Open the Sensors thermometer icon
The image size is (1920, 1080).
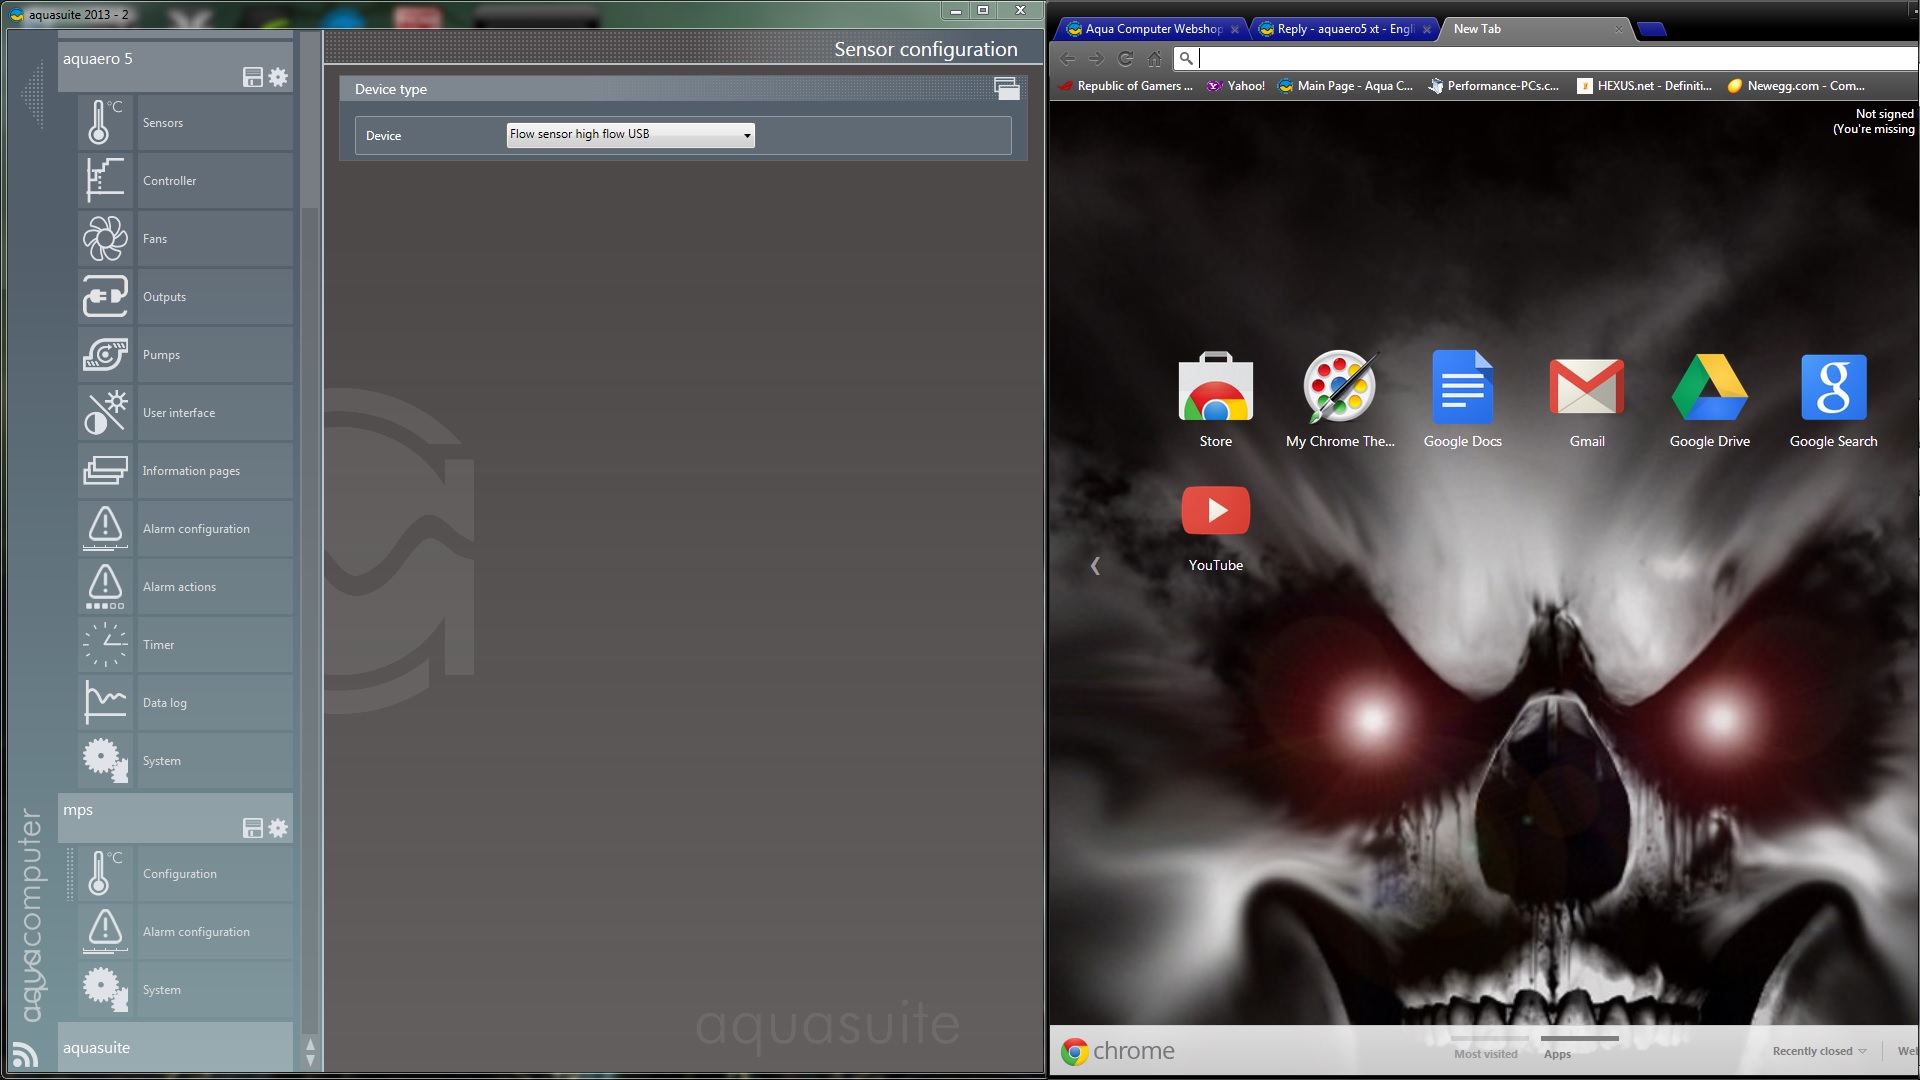click(105, 123)
